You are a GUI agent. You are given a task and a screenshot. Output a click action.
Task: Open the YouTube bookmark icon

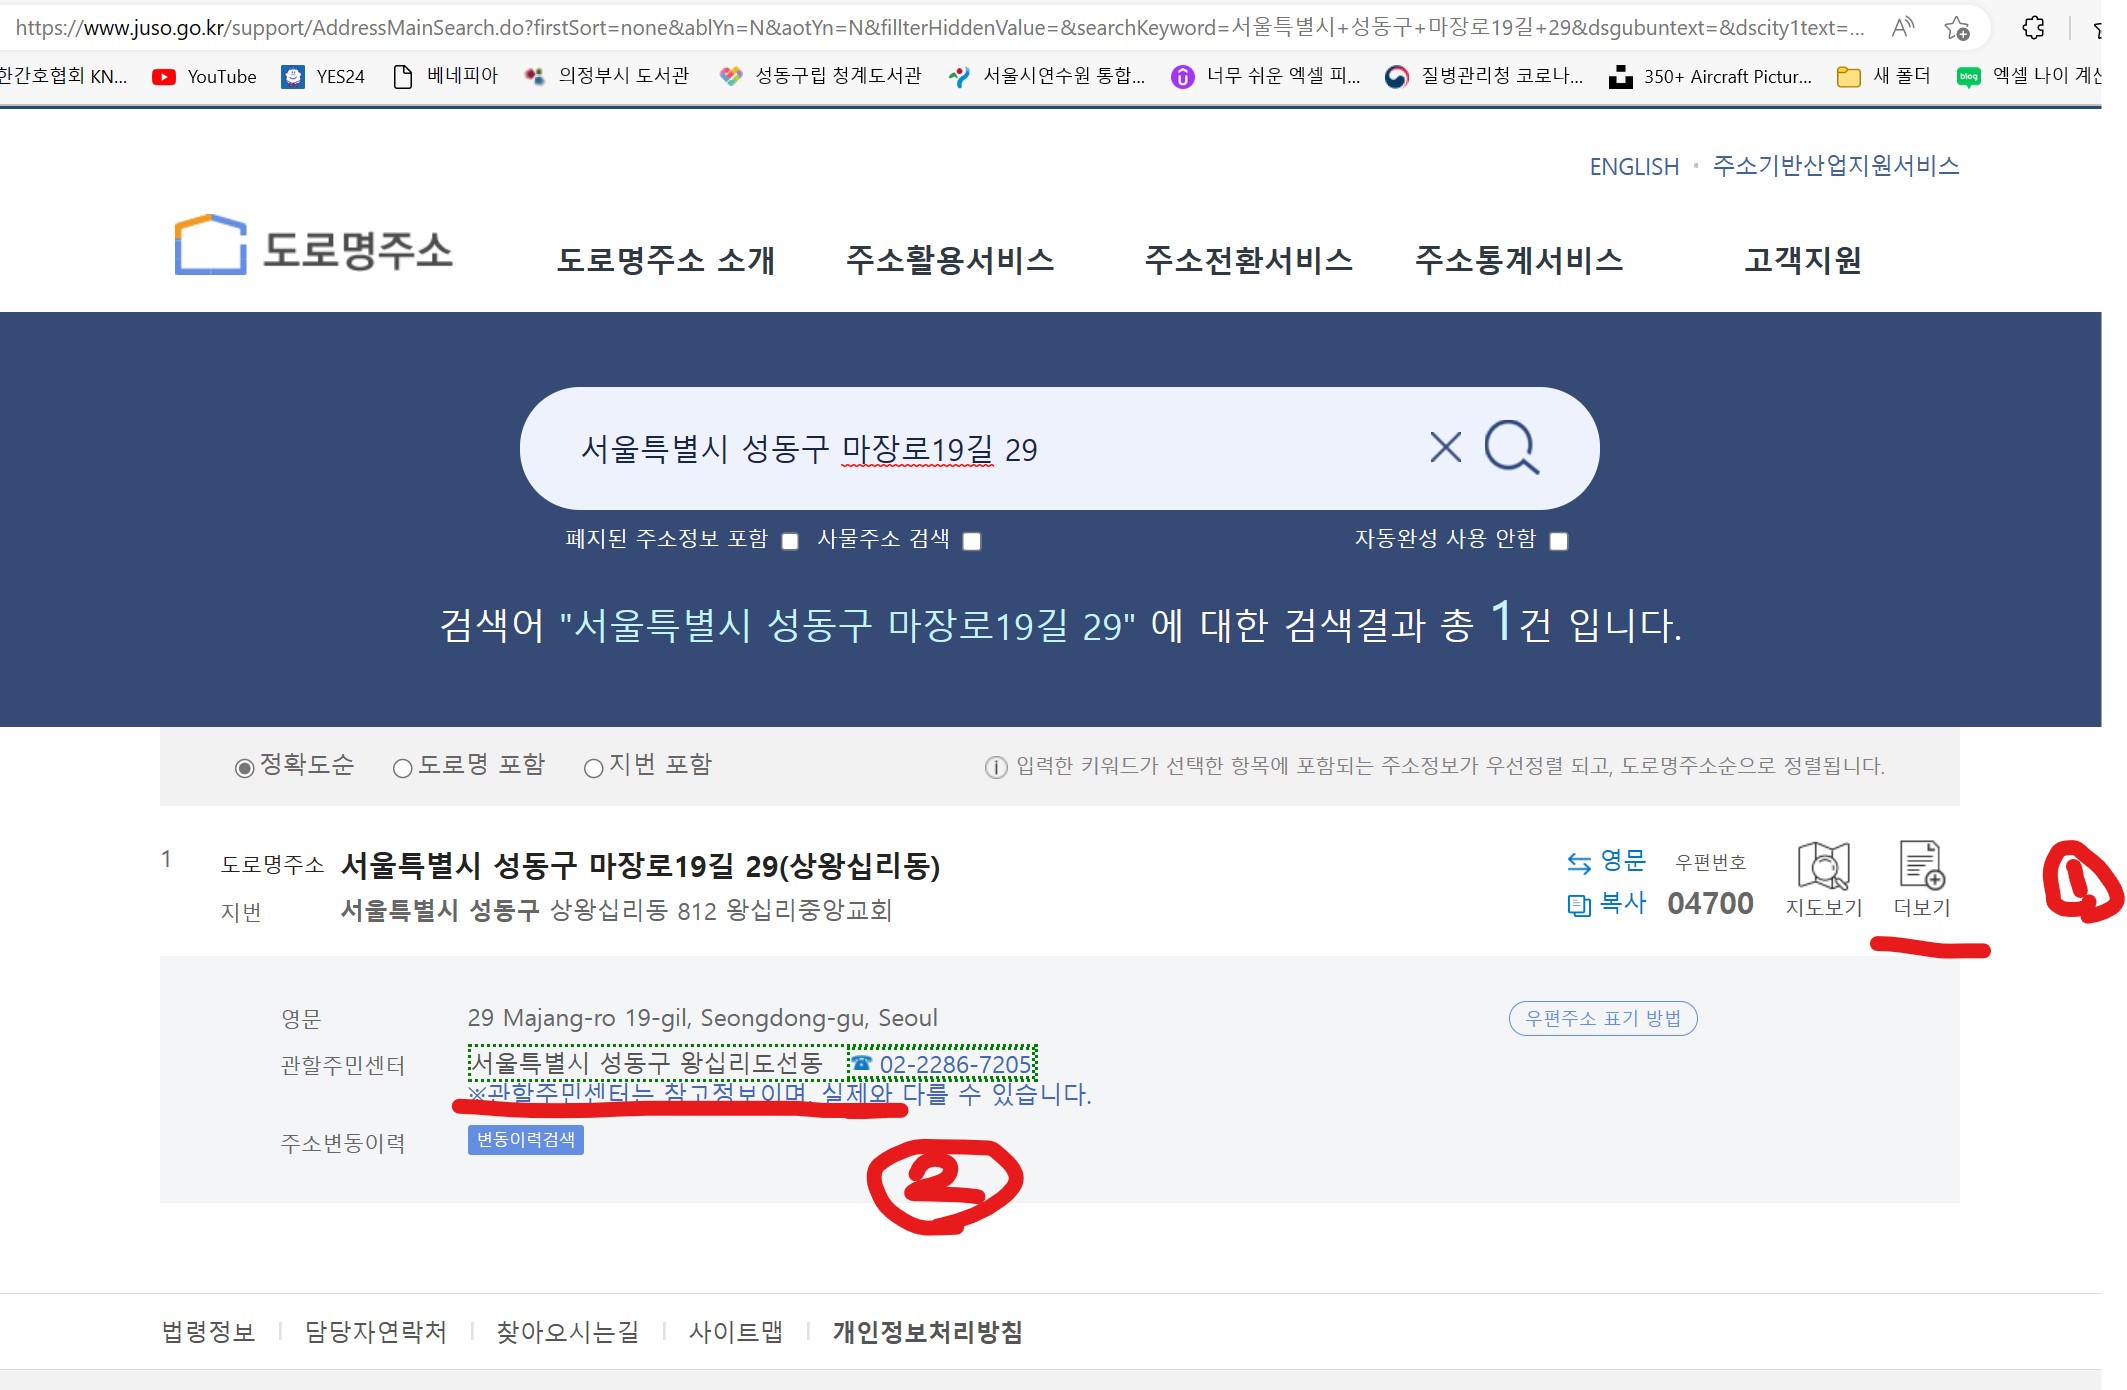[x=165, y=75]
